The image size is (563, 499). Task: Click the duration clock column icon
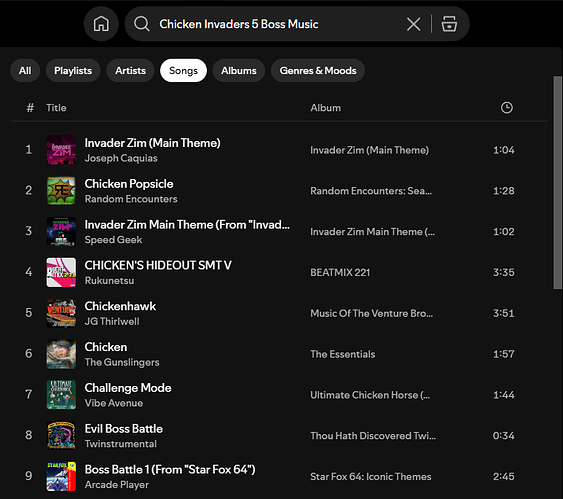coord(507,108)
